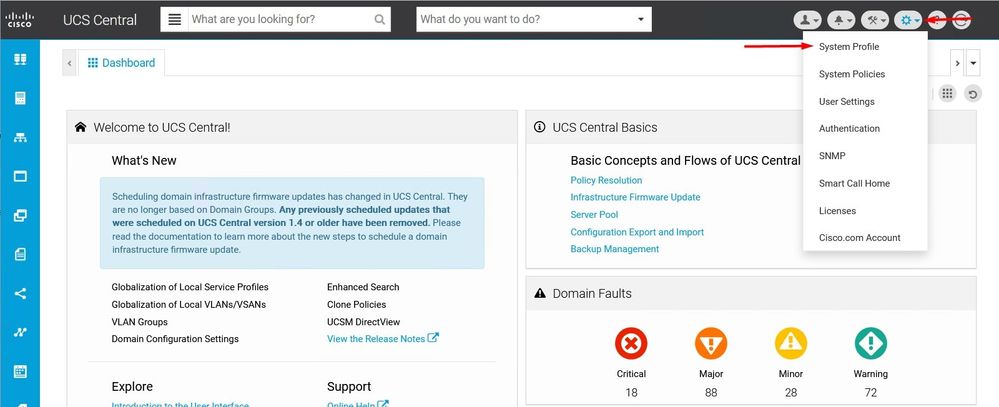The image size is (999, 407).
Task: Click the dashboard widgets grid icon
Action: click(x=947, y=94)
